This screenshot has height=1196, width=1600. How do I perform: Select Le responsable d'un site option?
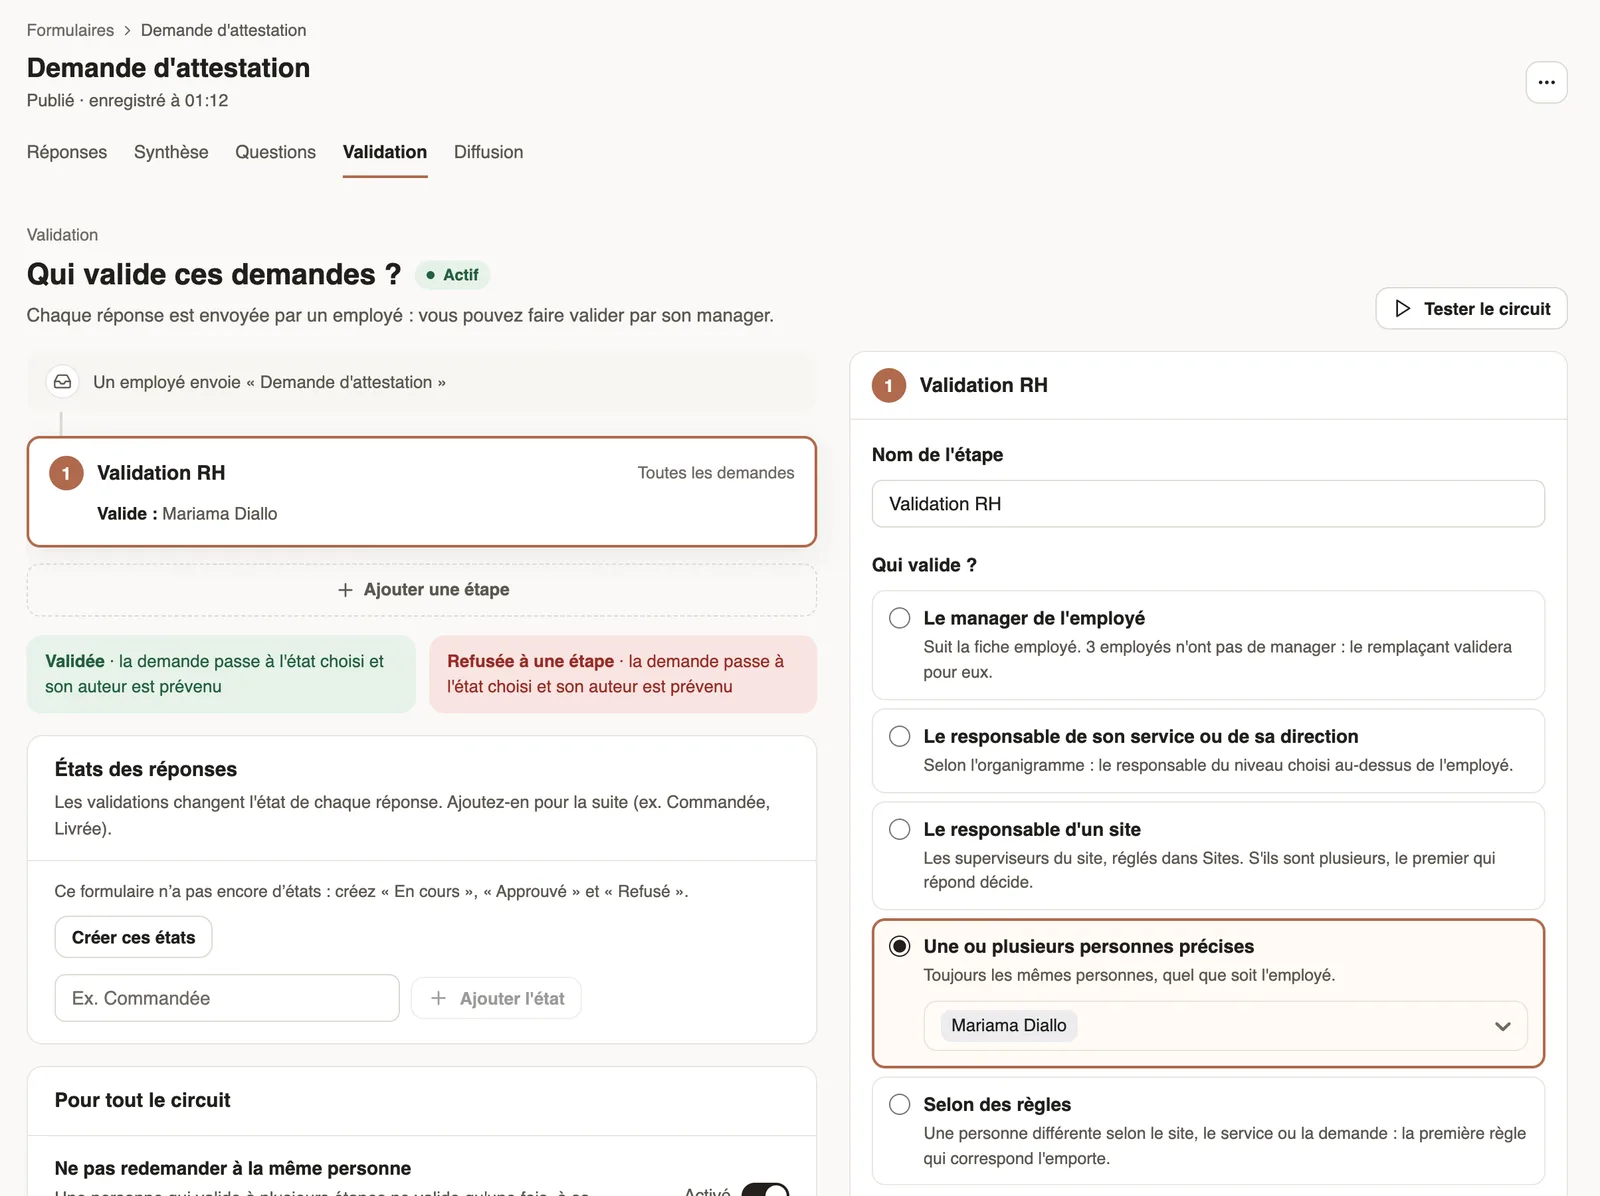pyautogui.click(x=1208, y=856)
